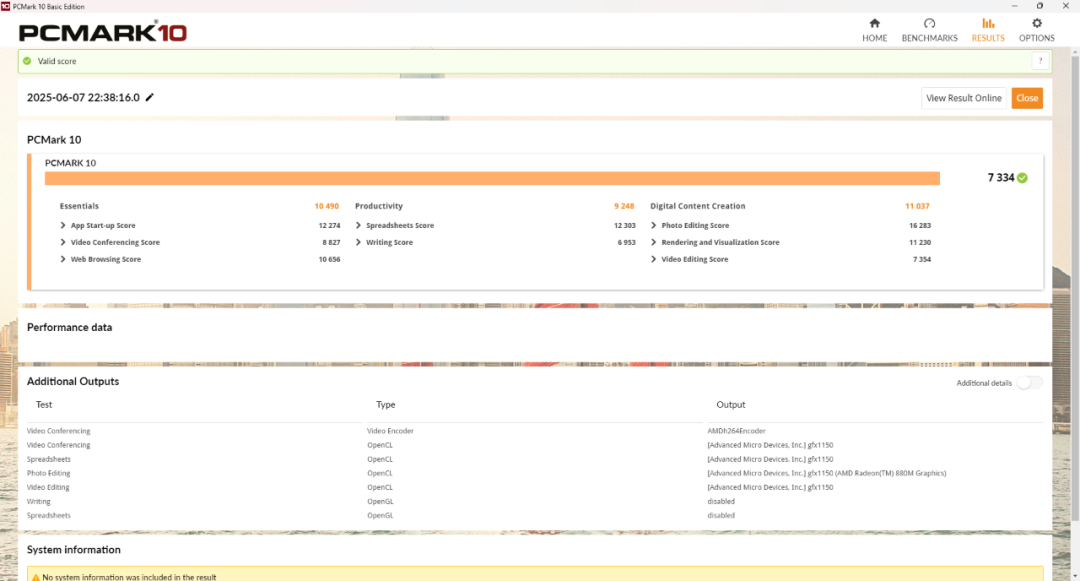1080x581 pixels.
Task: Toggle the Additional details switch
Action: point(1029,383)
